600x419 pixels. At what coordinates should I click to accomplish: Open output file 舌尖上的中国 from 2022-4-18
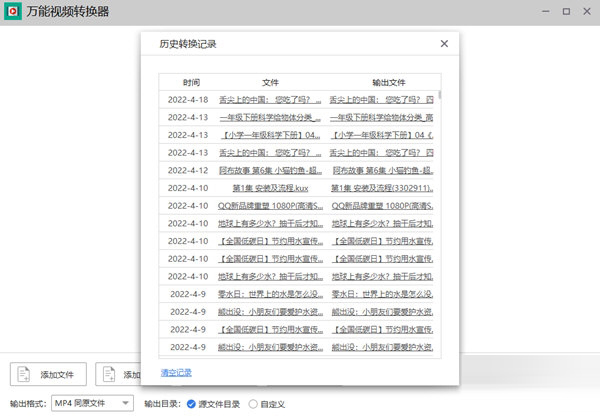[x=382, y=100]
